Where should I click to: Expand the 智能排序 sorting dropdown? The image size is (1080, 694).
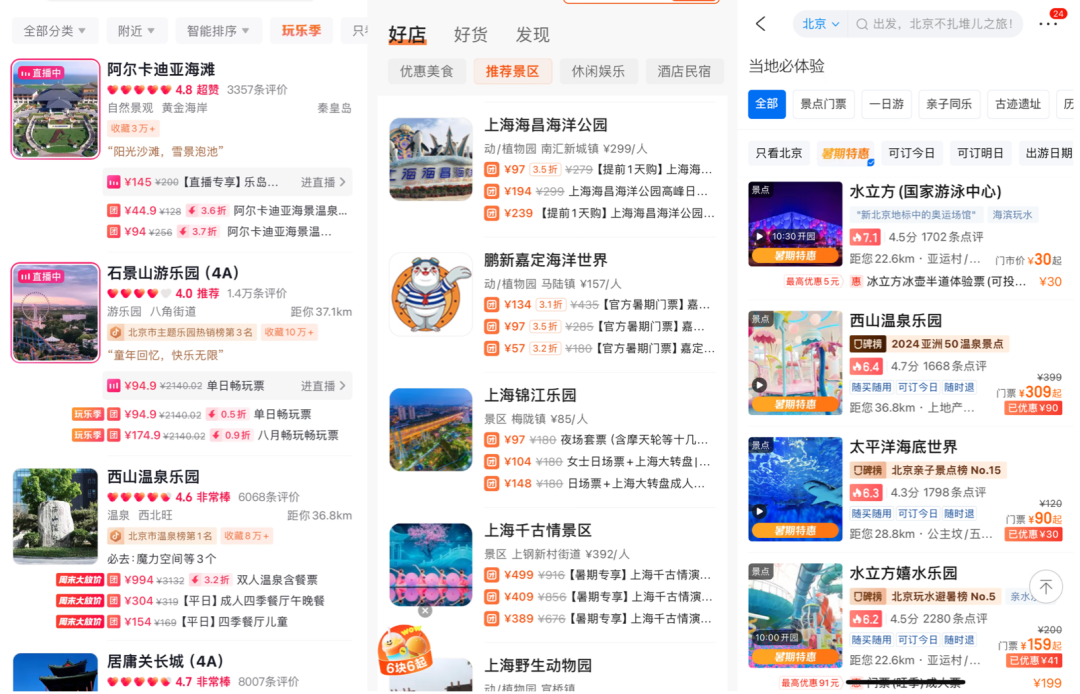[218, 30]
